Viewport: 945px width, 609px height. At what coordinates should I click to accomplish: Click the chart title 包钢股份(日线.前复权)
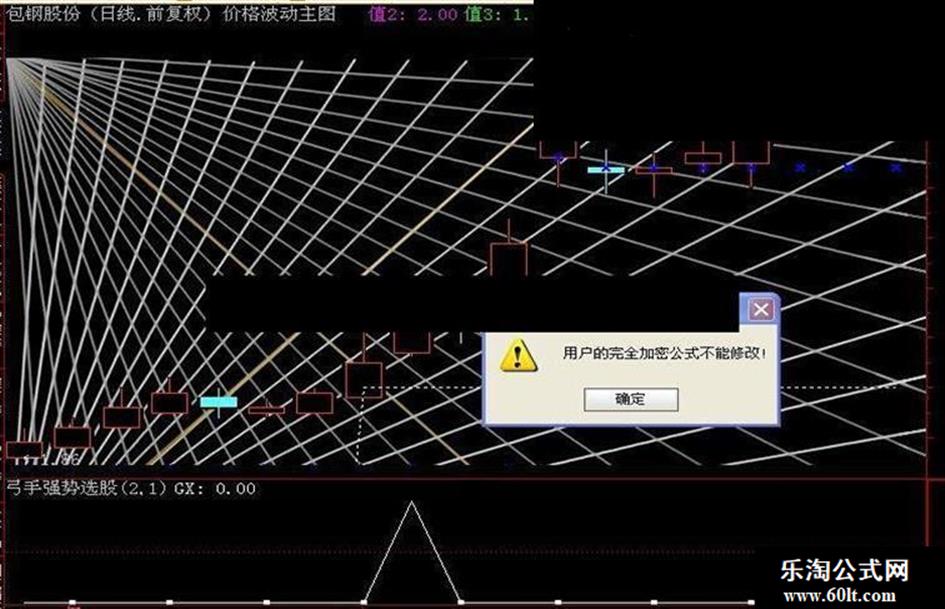[x=109, y=14]
